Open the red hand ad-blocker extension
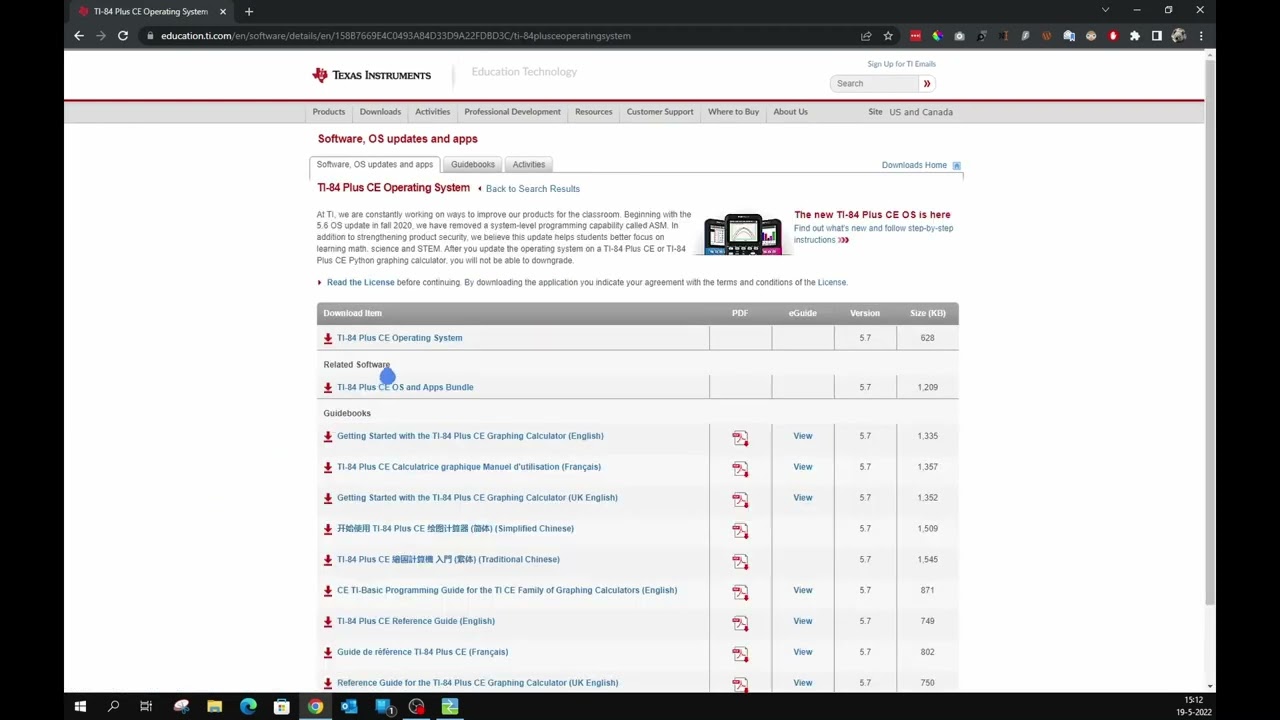The width and height of the screenshot is (1280, 720). pyautogui.click(x=1113, y=36)
